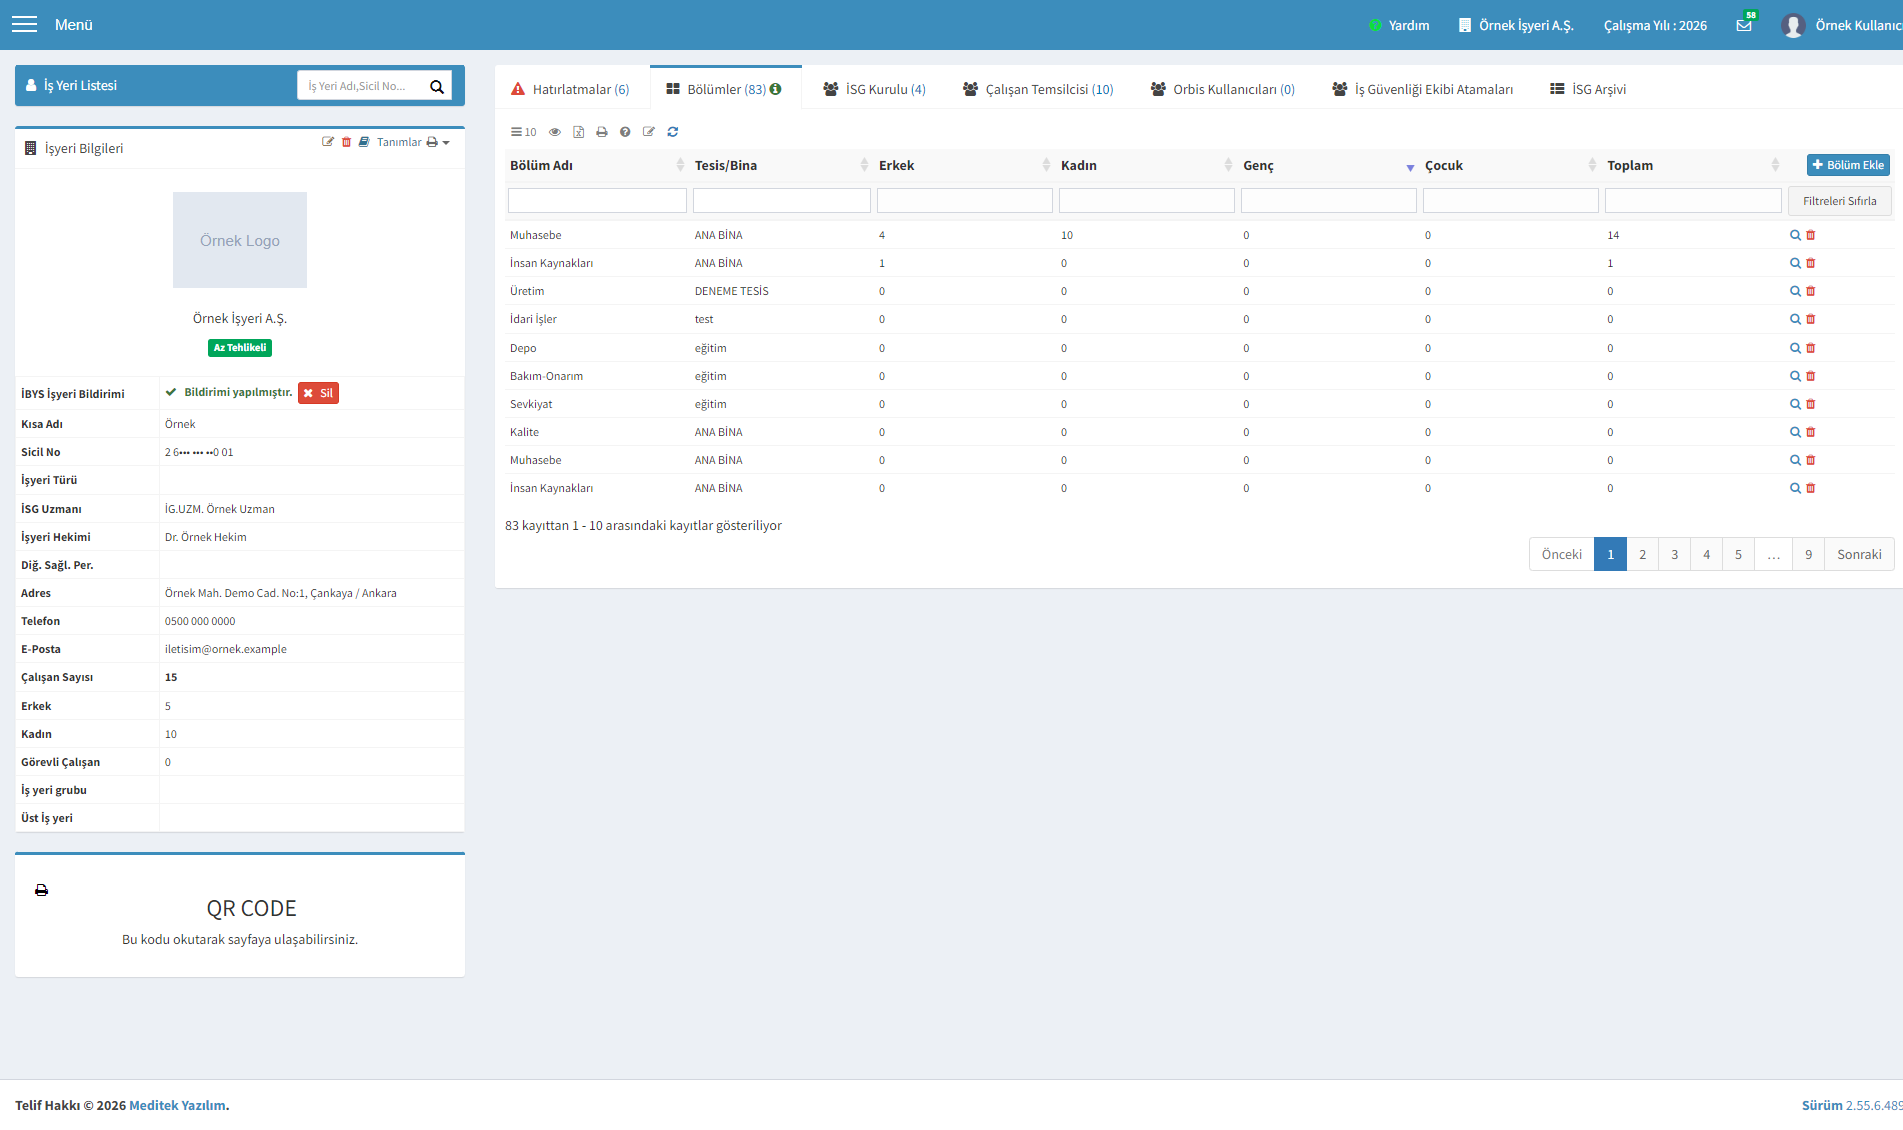1903x1130 pixels.
Task: Refresh the Bölümler table
Action: pyautogui.click(x=673, y=132)
